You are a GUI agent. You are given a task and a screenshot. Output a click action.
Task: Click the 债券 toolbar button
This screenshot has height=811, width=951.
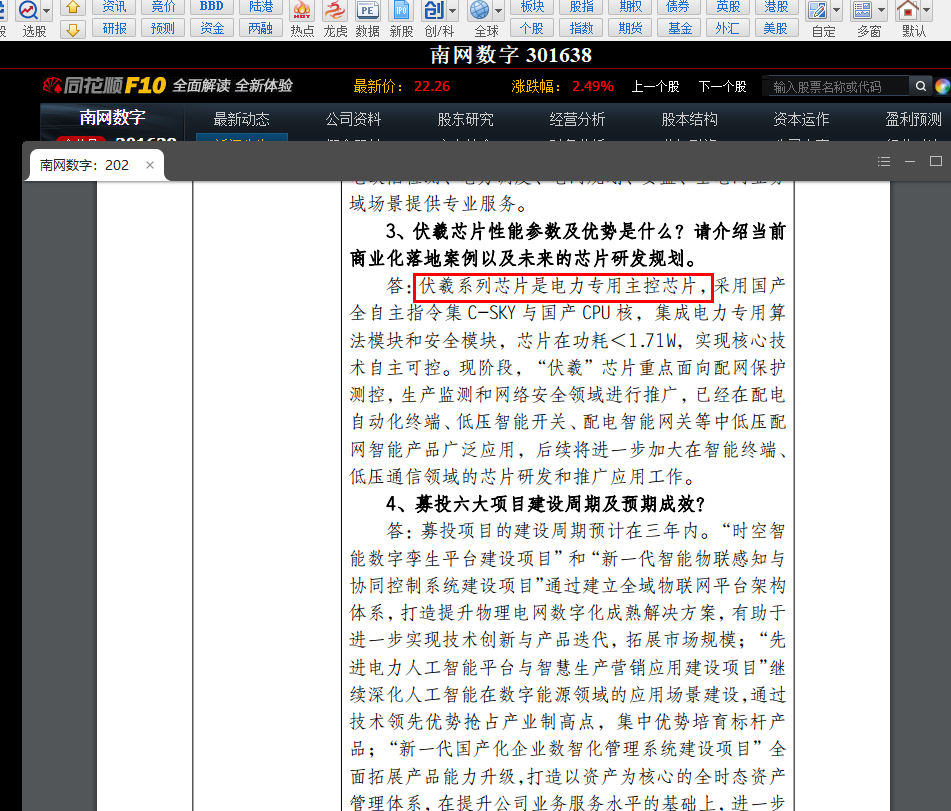coord(679,7)
